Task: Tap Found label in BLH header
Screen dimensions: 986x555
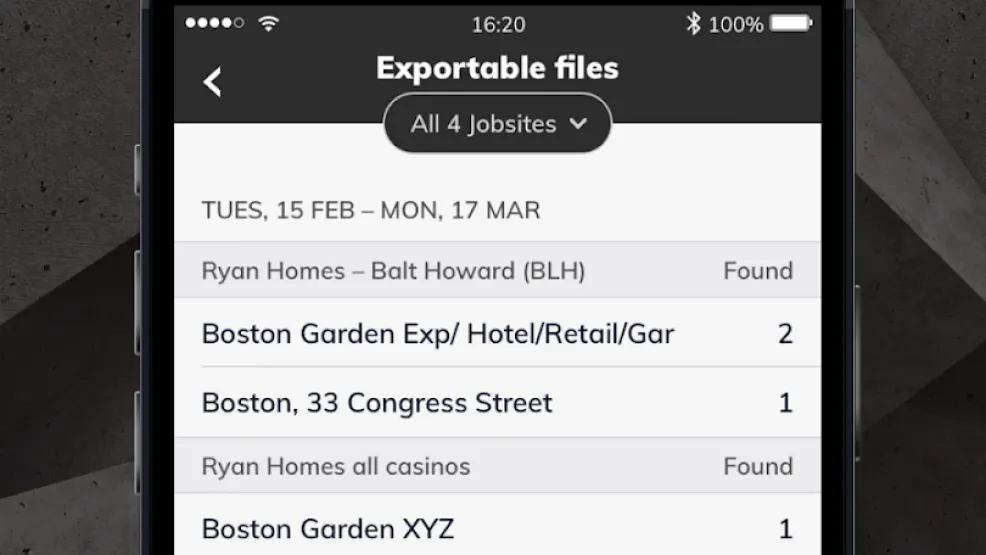Action: [x=758, y=271]
